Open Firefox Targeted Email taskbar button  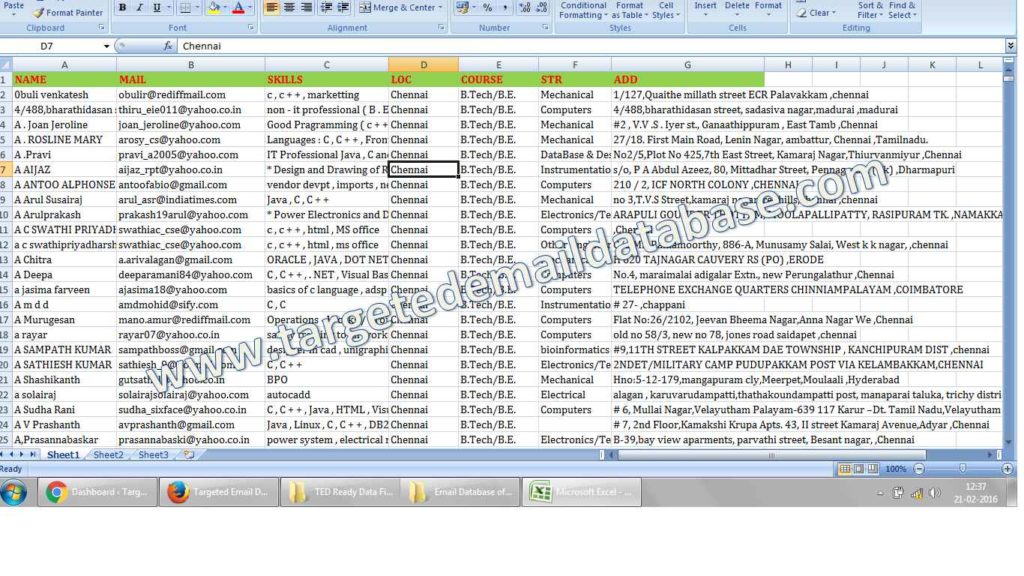tap(219, 492)
